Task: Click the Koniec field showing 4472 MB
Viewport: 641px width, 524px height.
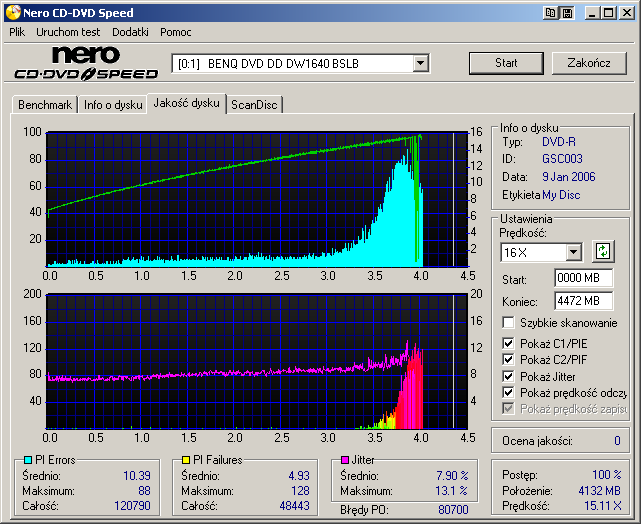Action: 584,301
